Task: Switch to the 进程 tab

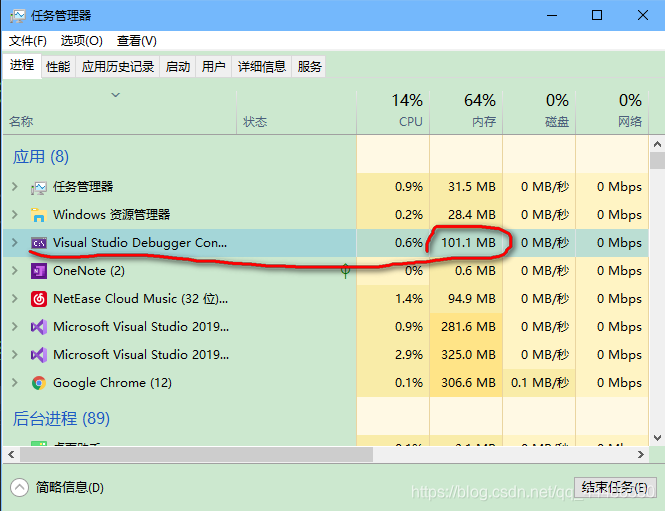Action: [x=22, y=66]
